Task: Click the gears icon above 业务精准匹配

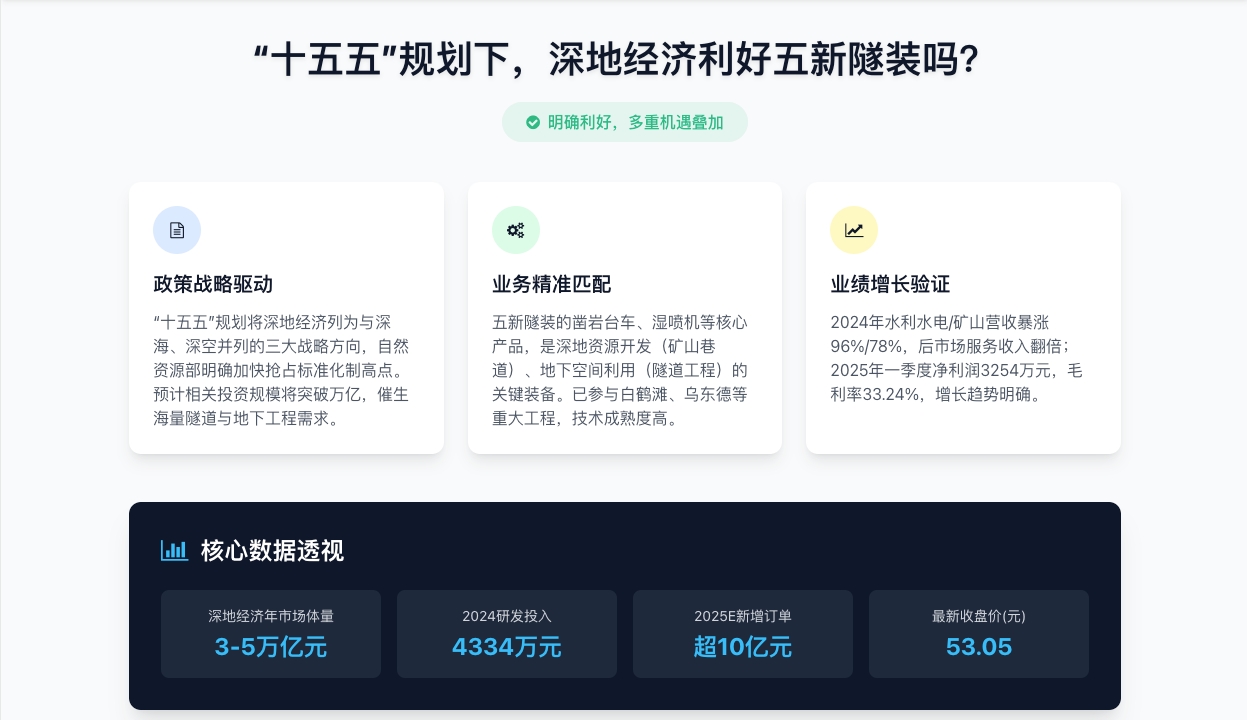Action: pos(515,230)
